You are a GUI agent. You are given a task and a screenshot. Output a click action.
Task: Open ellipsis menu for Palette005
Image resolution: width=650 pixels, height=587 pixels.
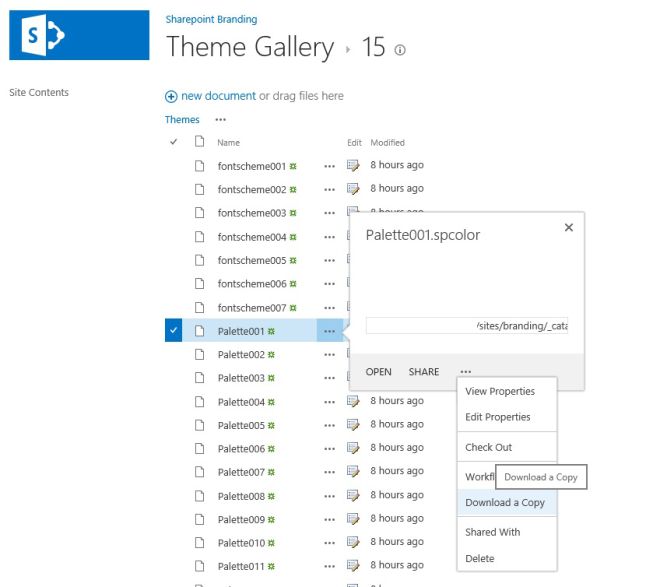tap(329, 426)
